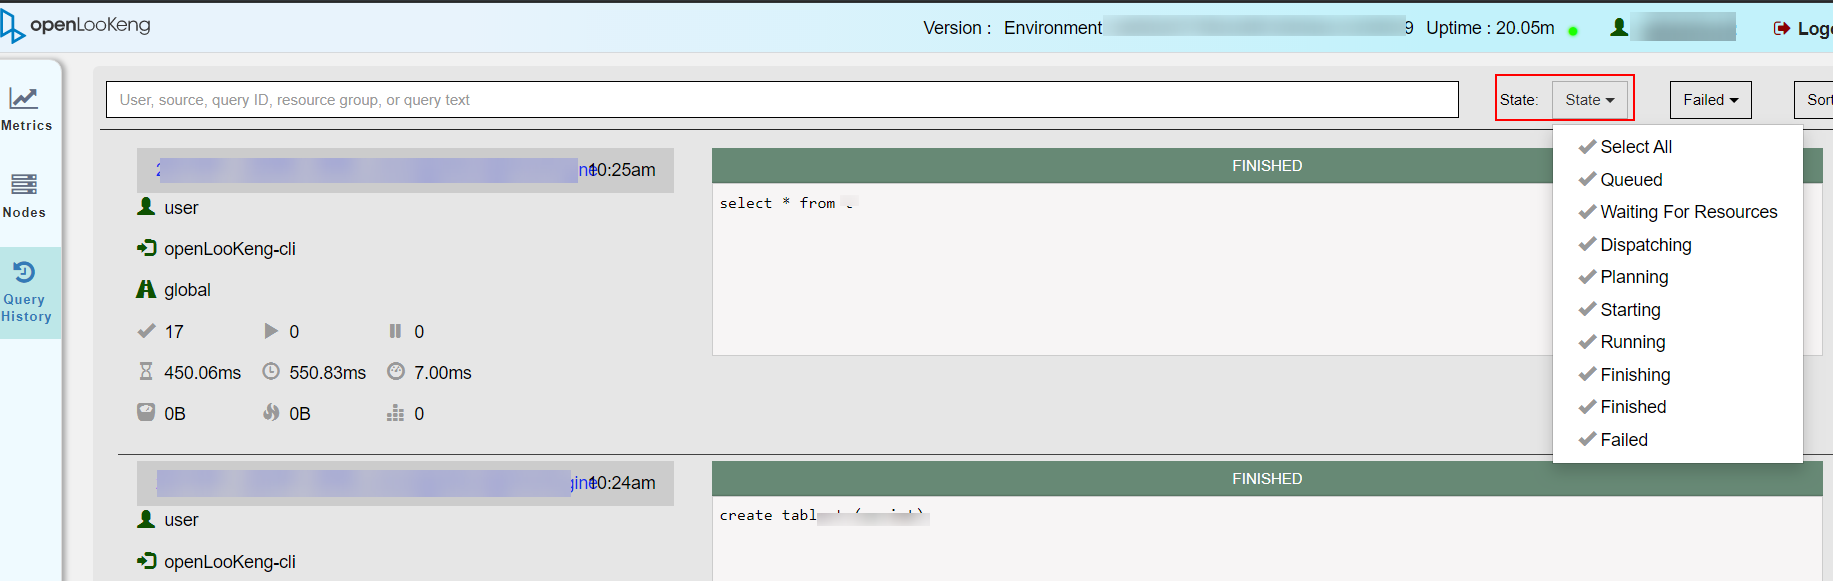Click CPU time icon beside 7.00ms

[396, 372]
